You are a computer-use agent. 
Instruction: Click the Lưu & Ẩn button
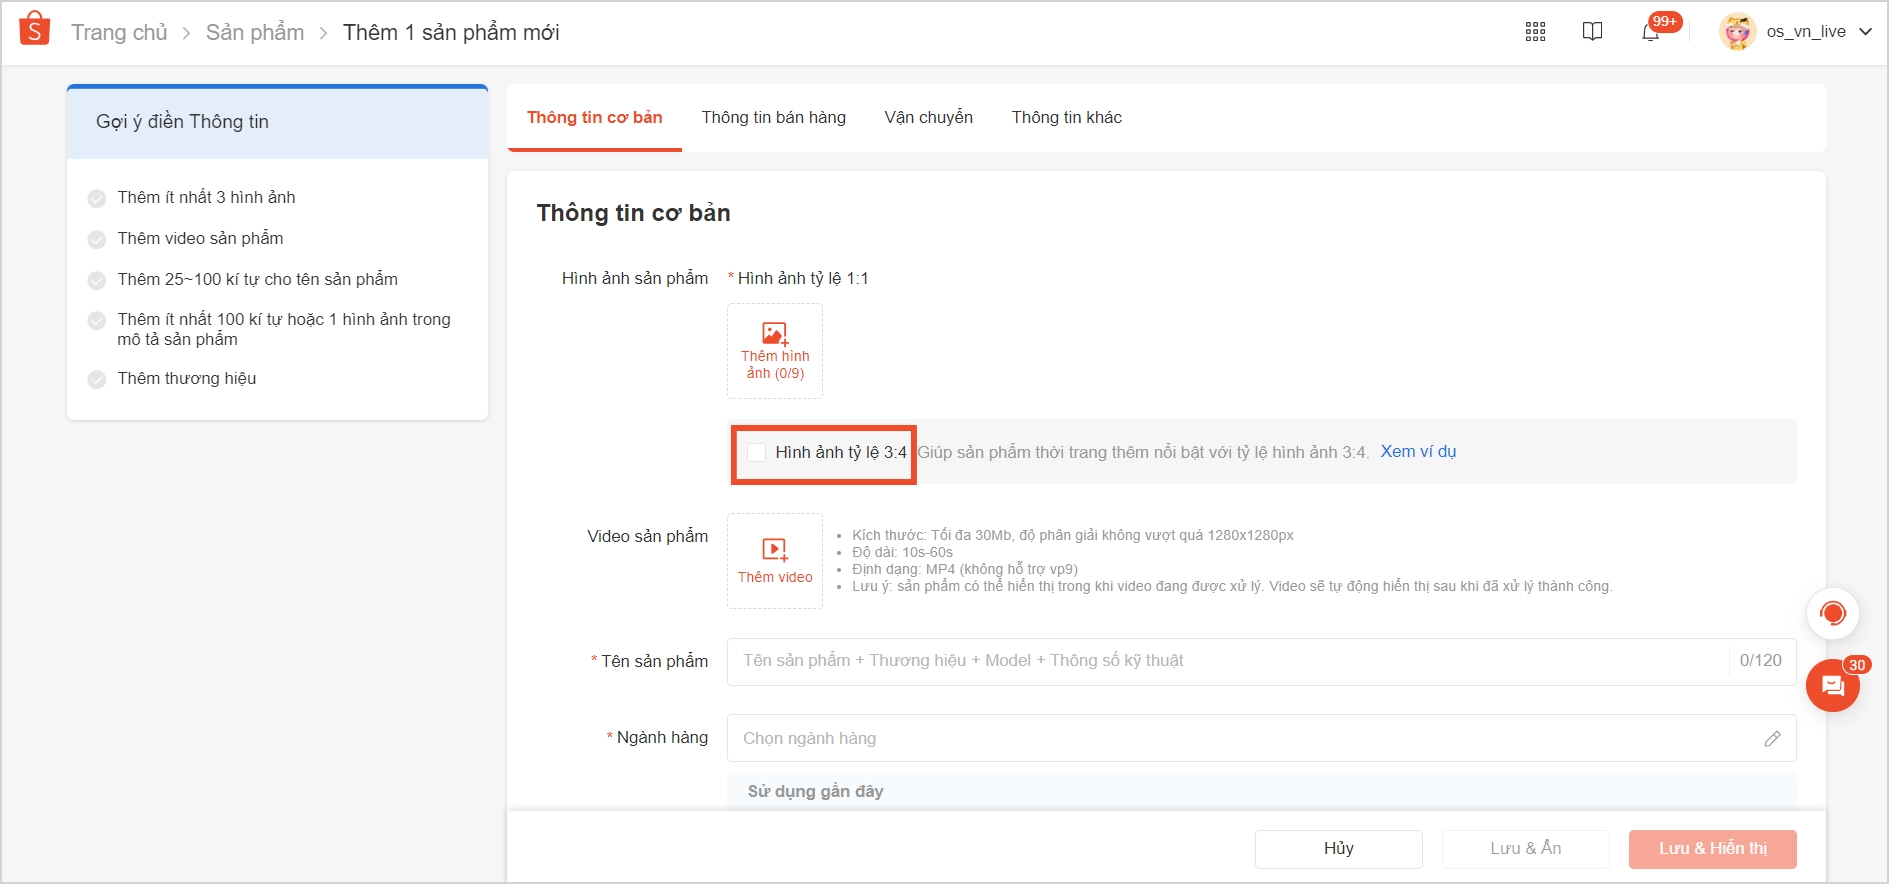point(1526,849)
